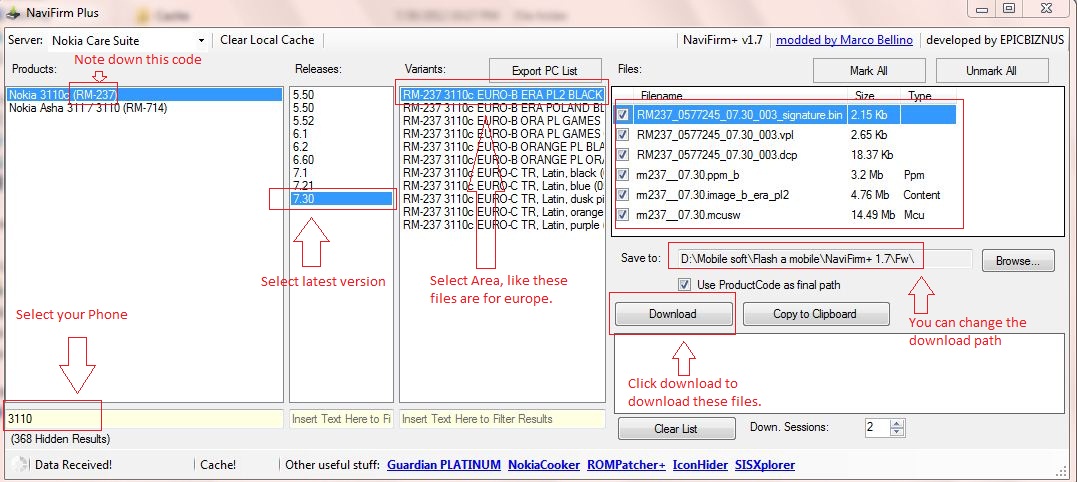
Task: Uncheck the 07.30_003.vpl file checkbox
Action: 623,135
